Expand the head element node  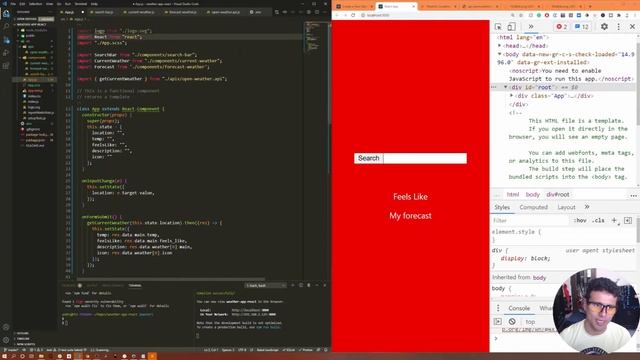[x=500, y=46]
